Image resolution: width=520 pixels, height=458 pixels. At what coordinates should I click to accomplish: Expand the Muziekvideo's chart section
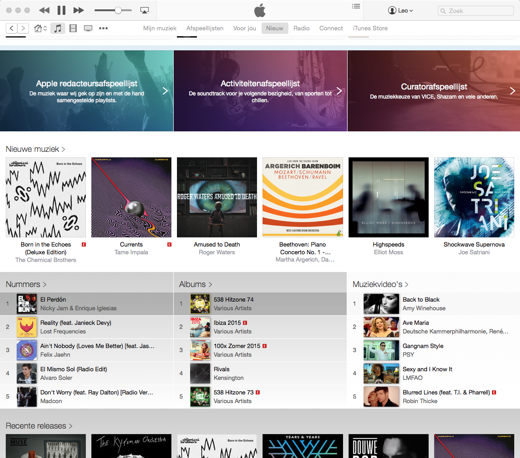(x=380, y=284)
